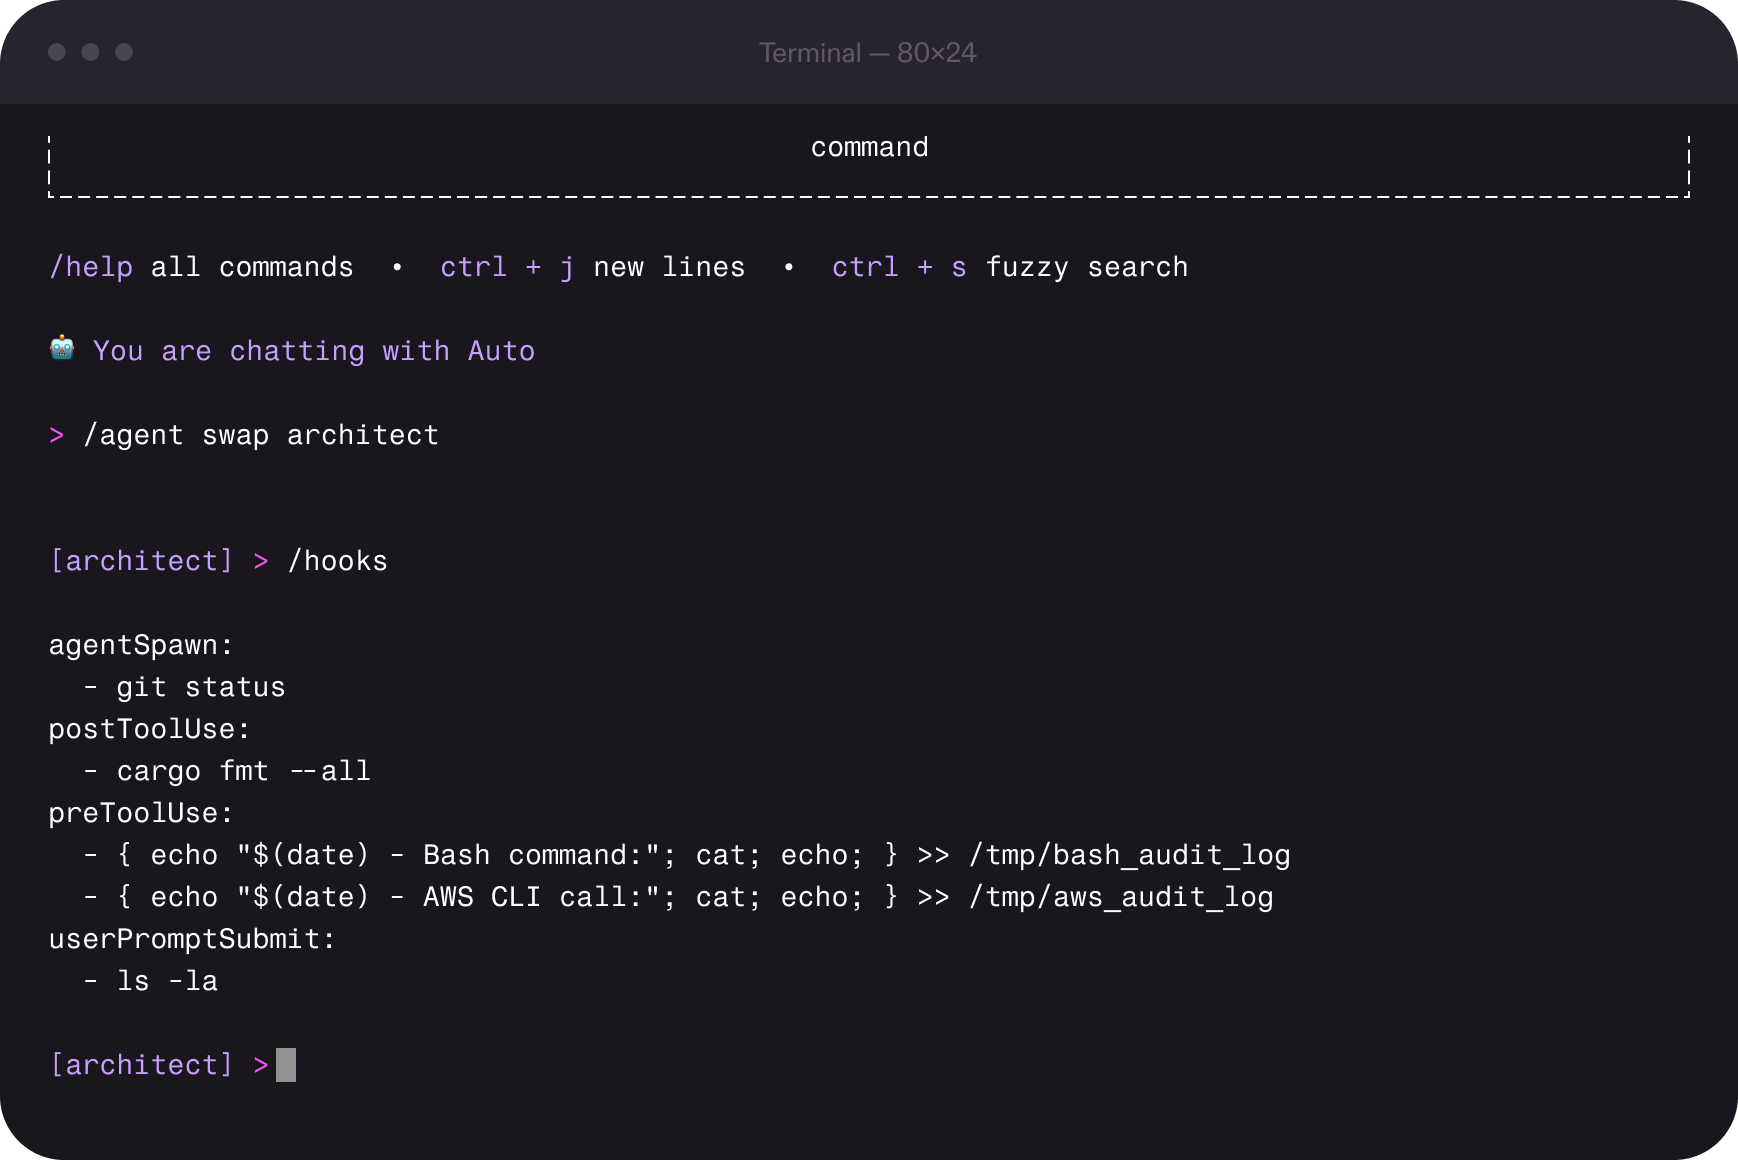Click the third gray window control dot
This screenshot has height=1160, width=1738.
(124, 52)
